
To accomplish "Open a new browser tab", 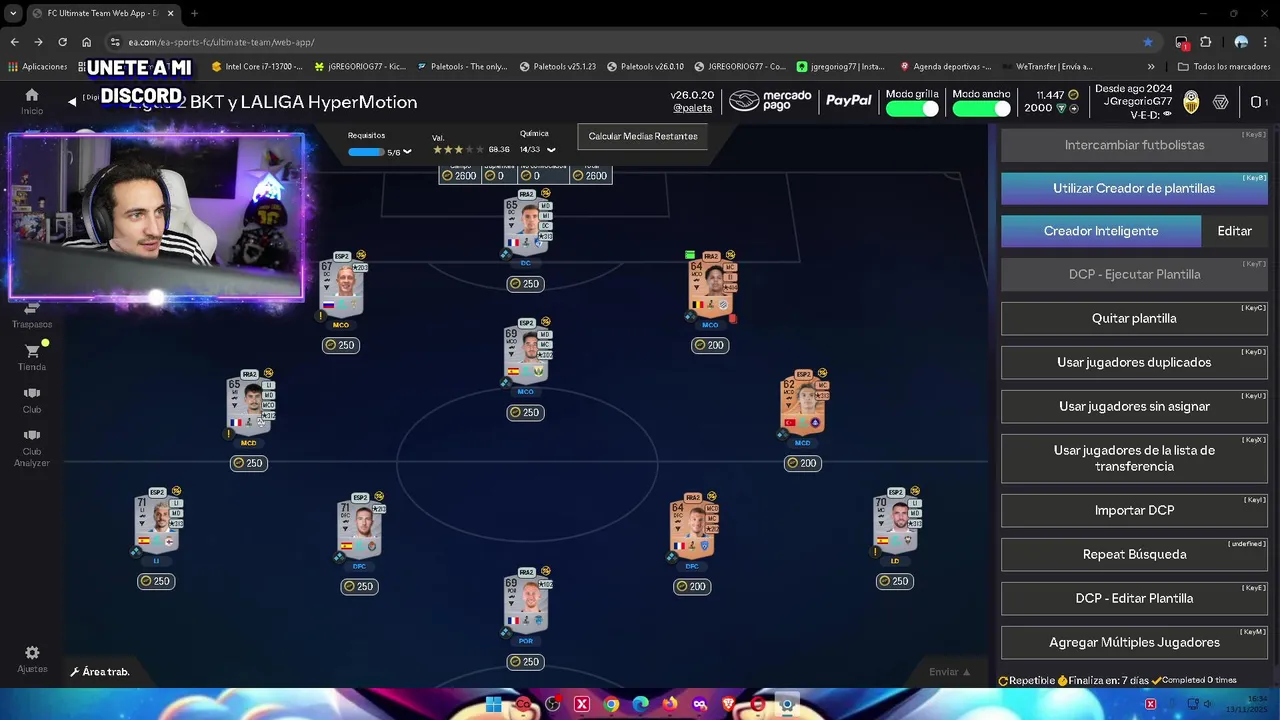I will 194,13.
